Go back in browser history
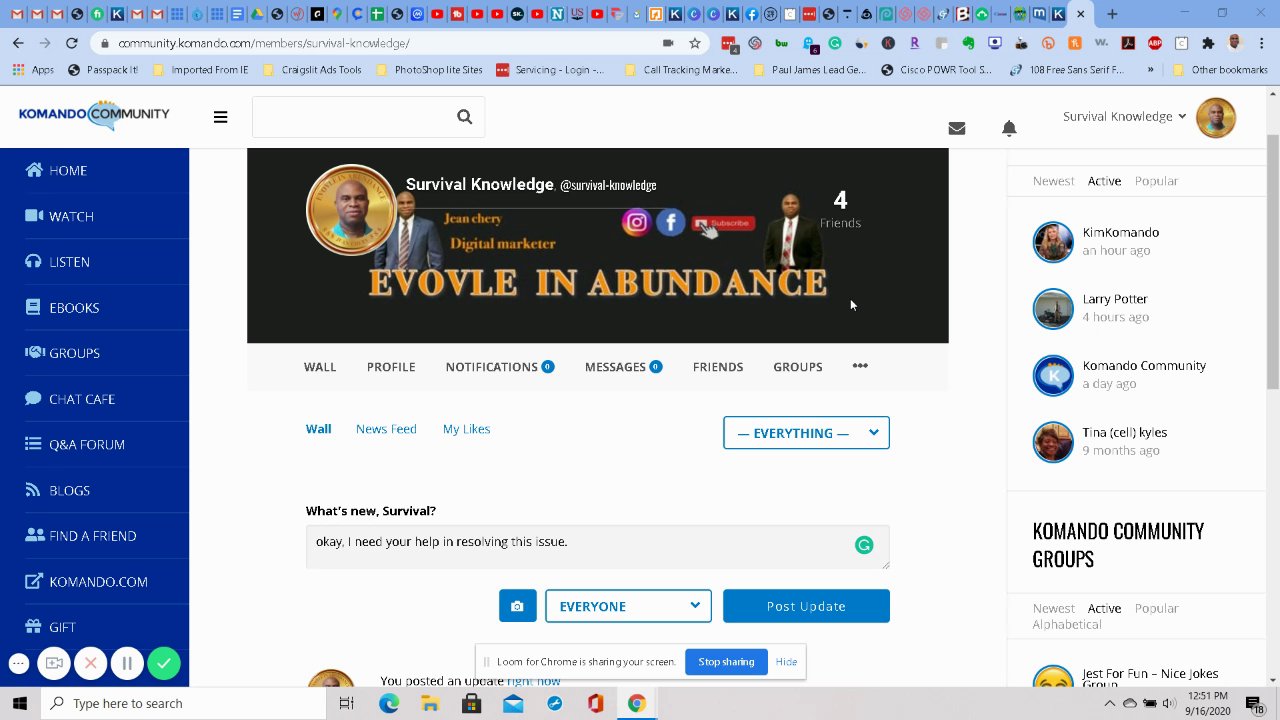 [x=18, y=43]
